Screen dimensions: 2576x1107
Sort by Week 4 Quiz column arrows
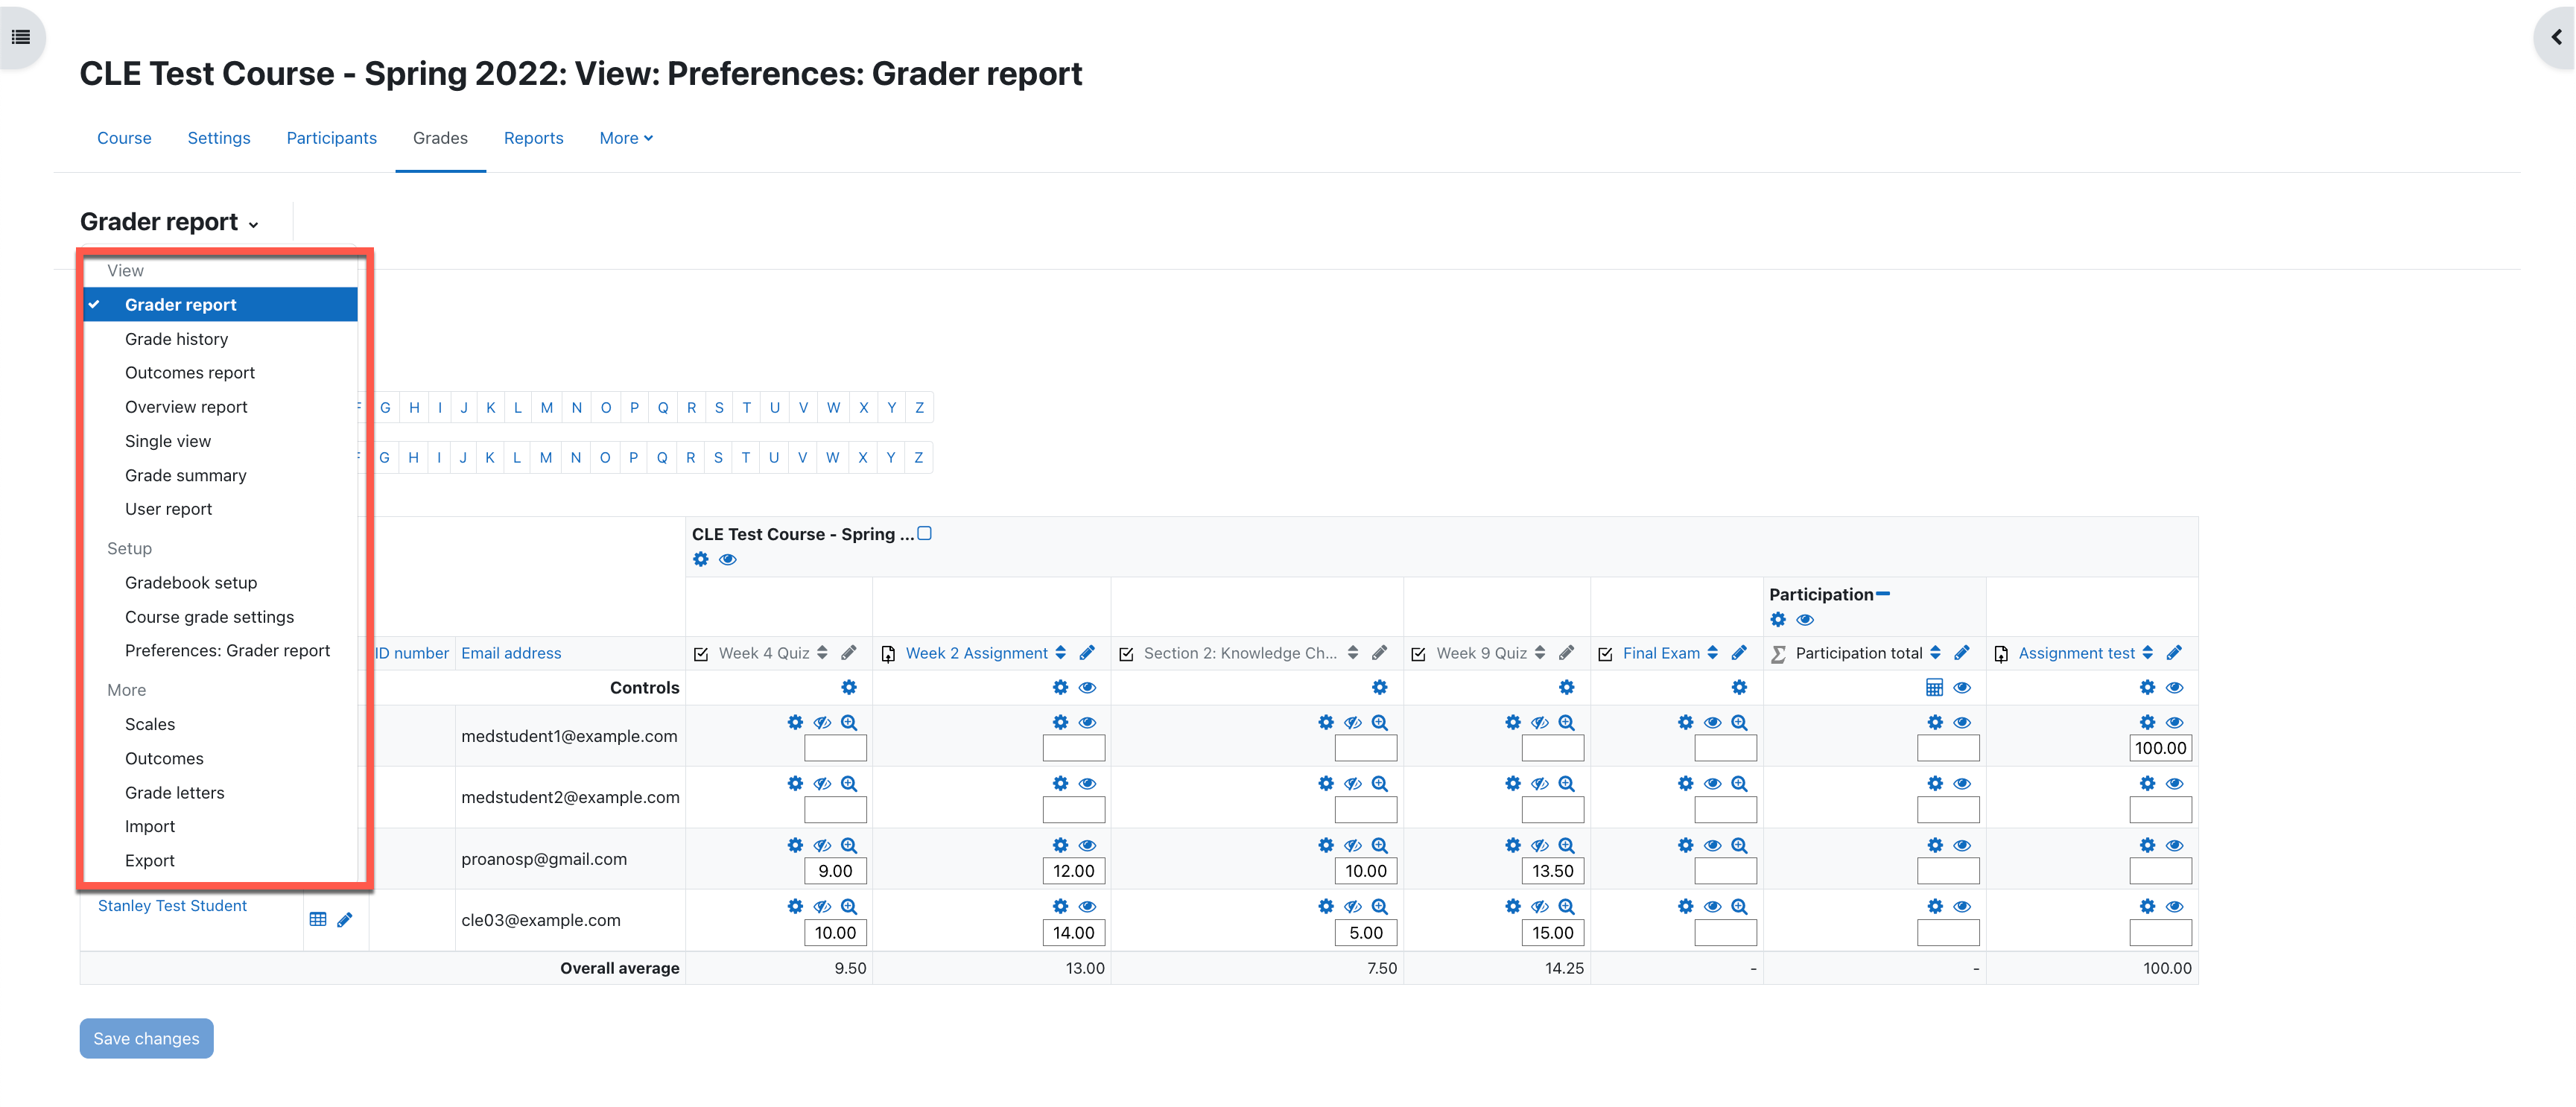point(822,653)
